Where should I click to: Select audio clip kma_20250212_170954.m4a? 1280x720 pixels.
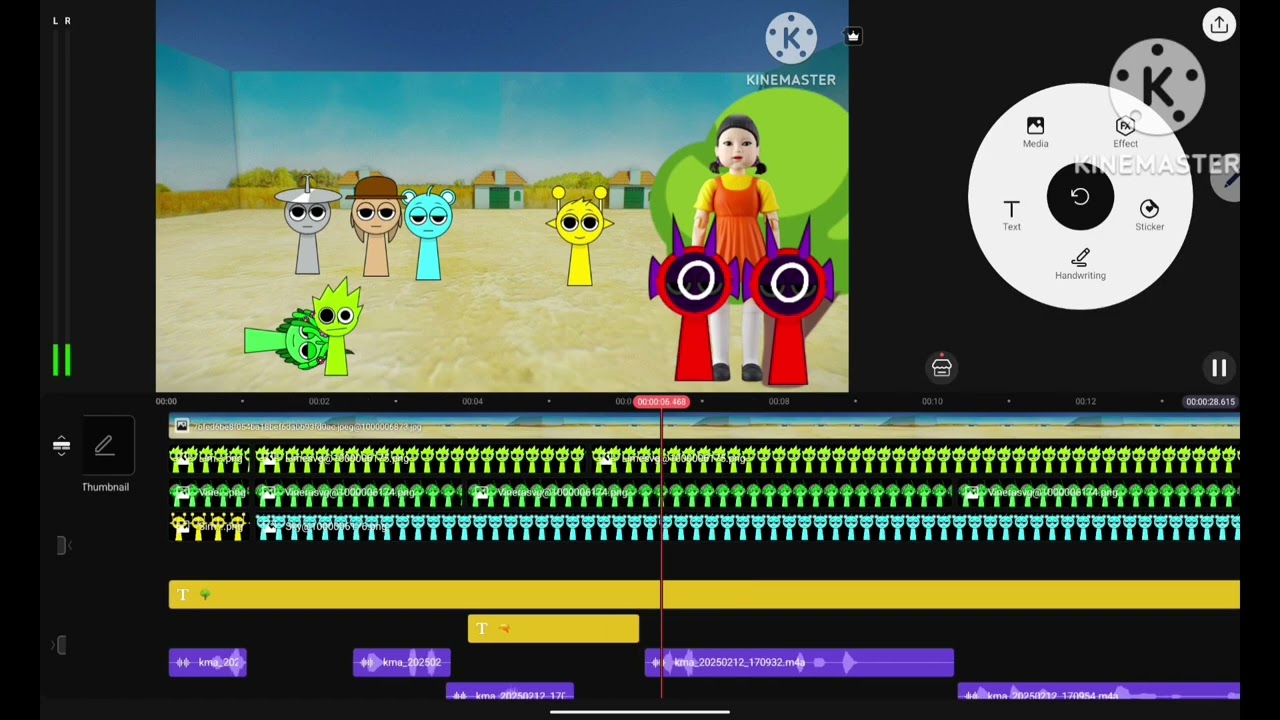pyautogui.click(x=1099, y=692)
